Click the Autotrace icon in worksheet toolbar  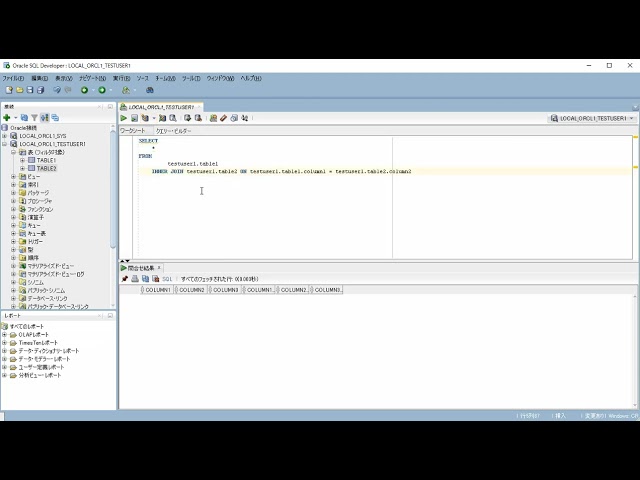[162, 118]
